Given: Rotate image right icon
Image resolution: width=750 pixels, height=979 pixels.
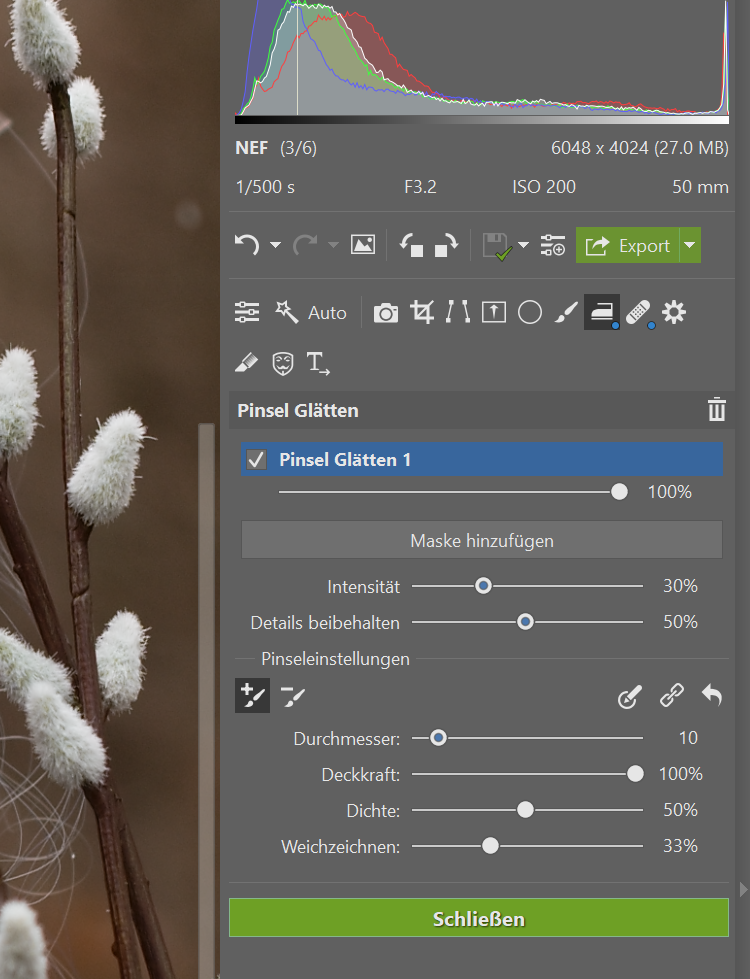Looking at the screenshot, I should (x=446, y=245).
